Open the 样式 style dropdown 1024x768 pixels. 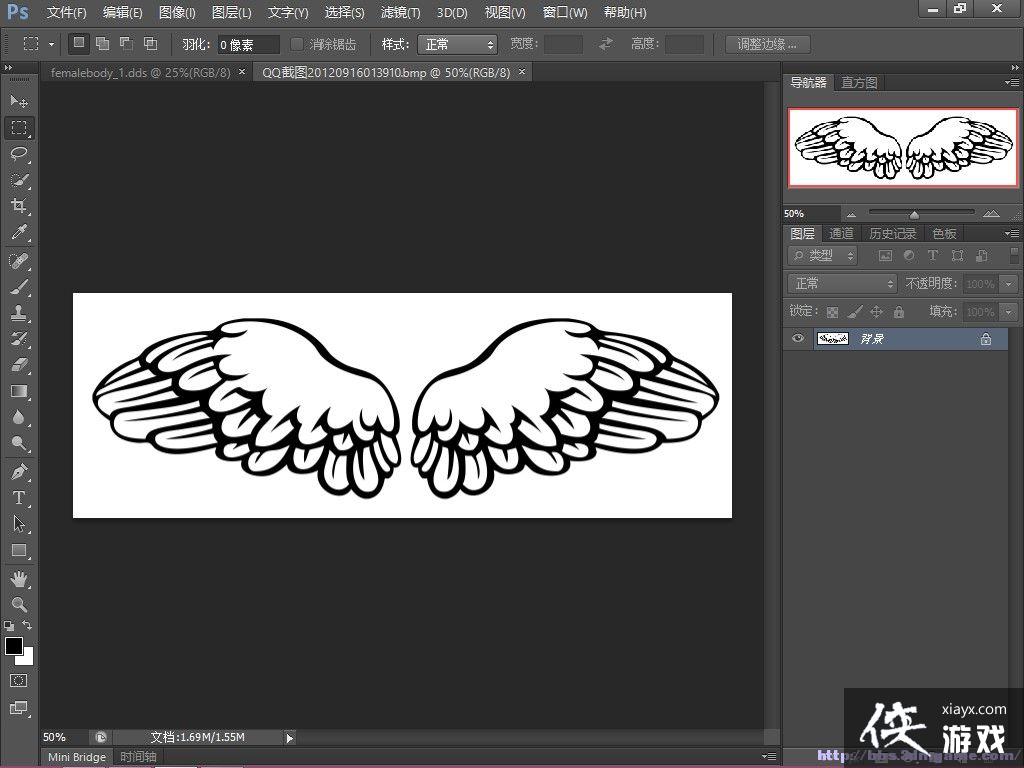pyautogui.click(x=459, y=44)
